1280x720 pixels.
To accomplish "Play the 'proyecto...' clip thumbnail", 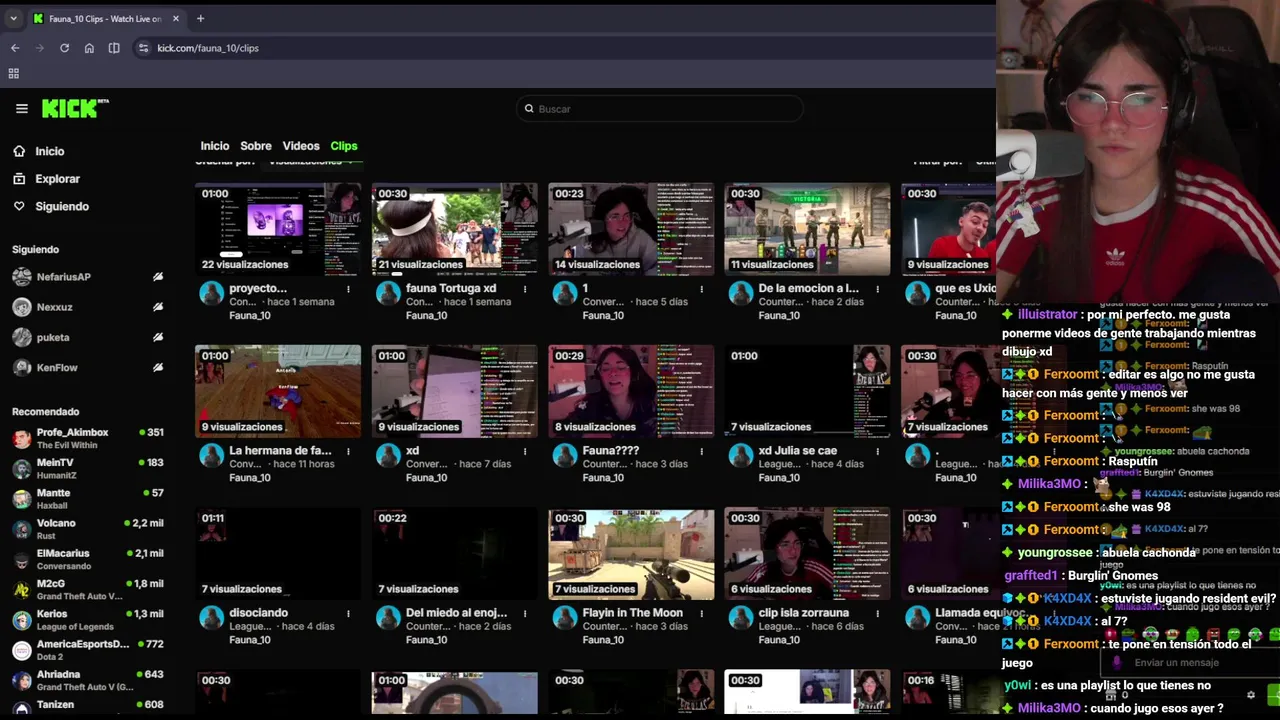I will click(278, 229).
